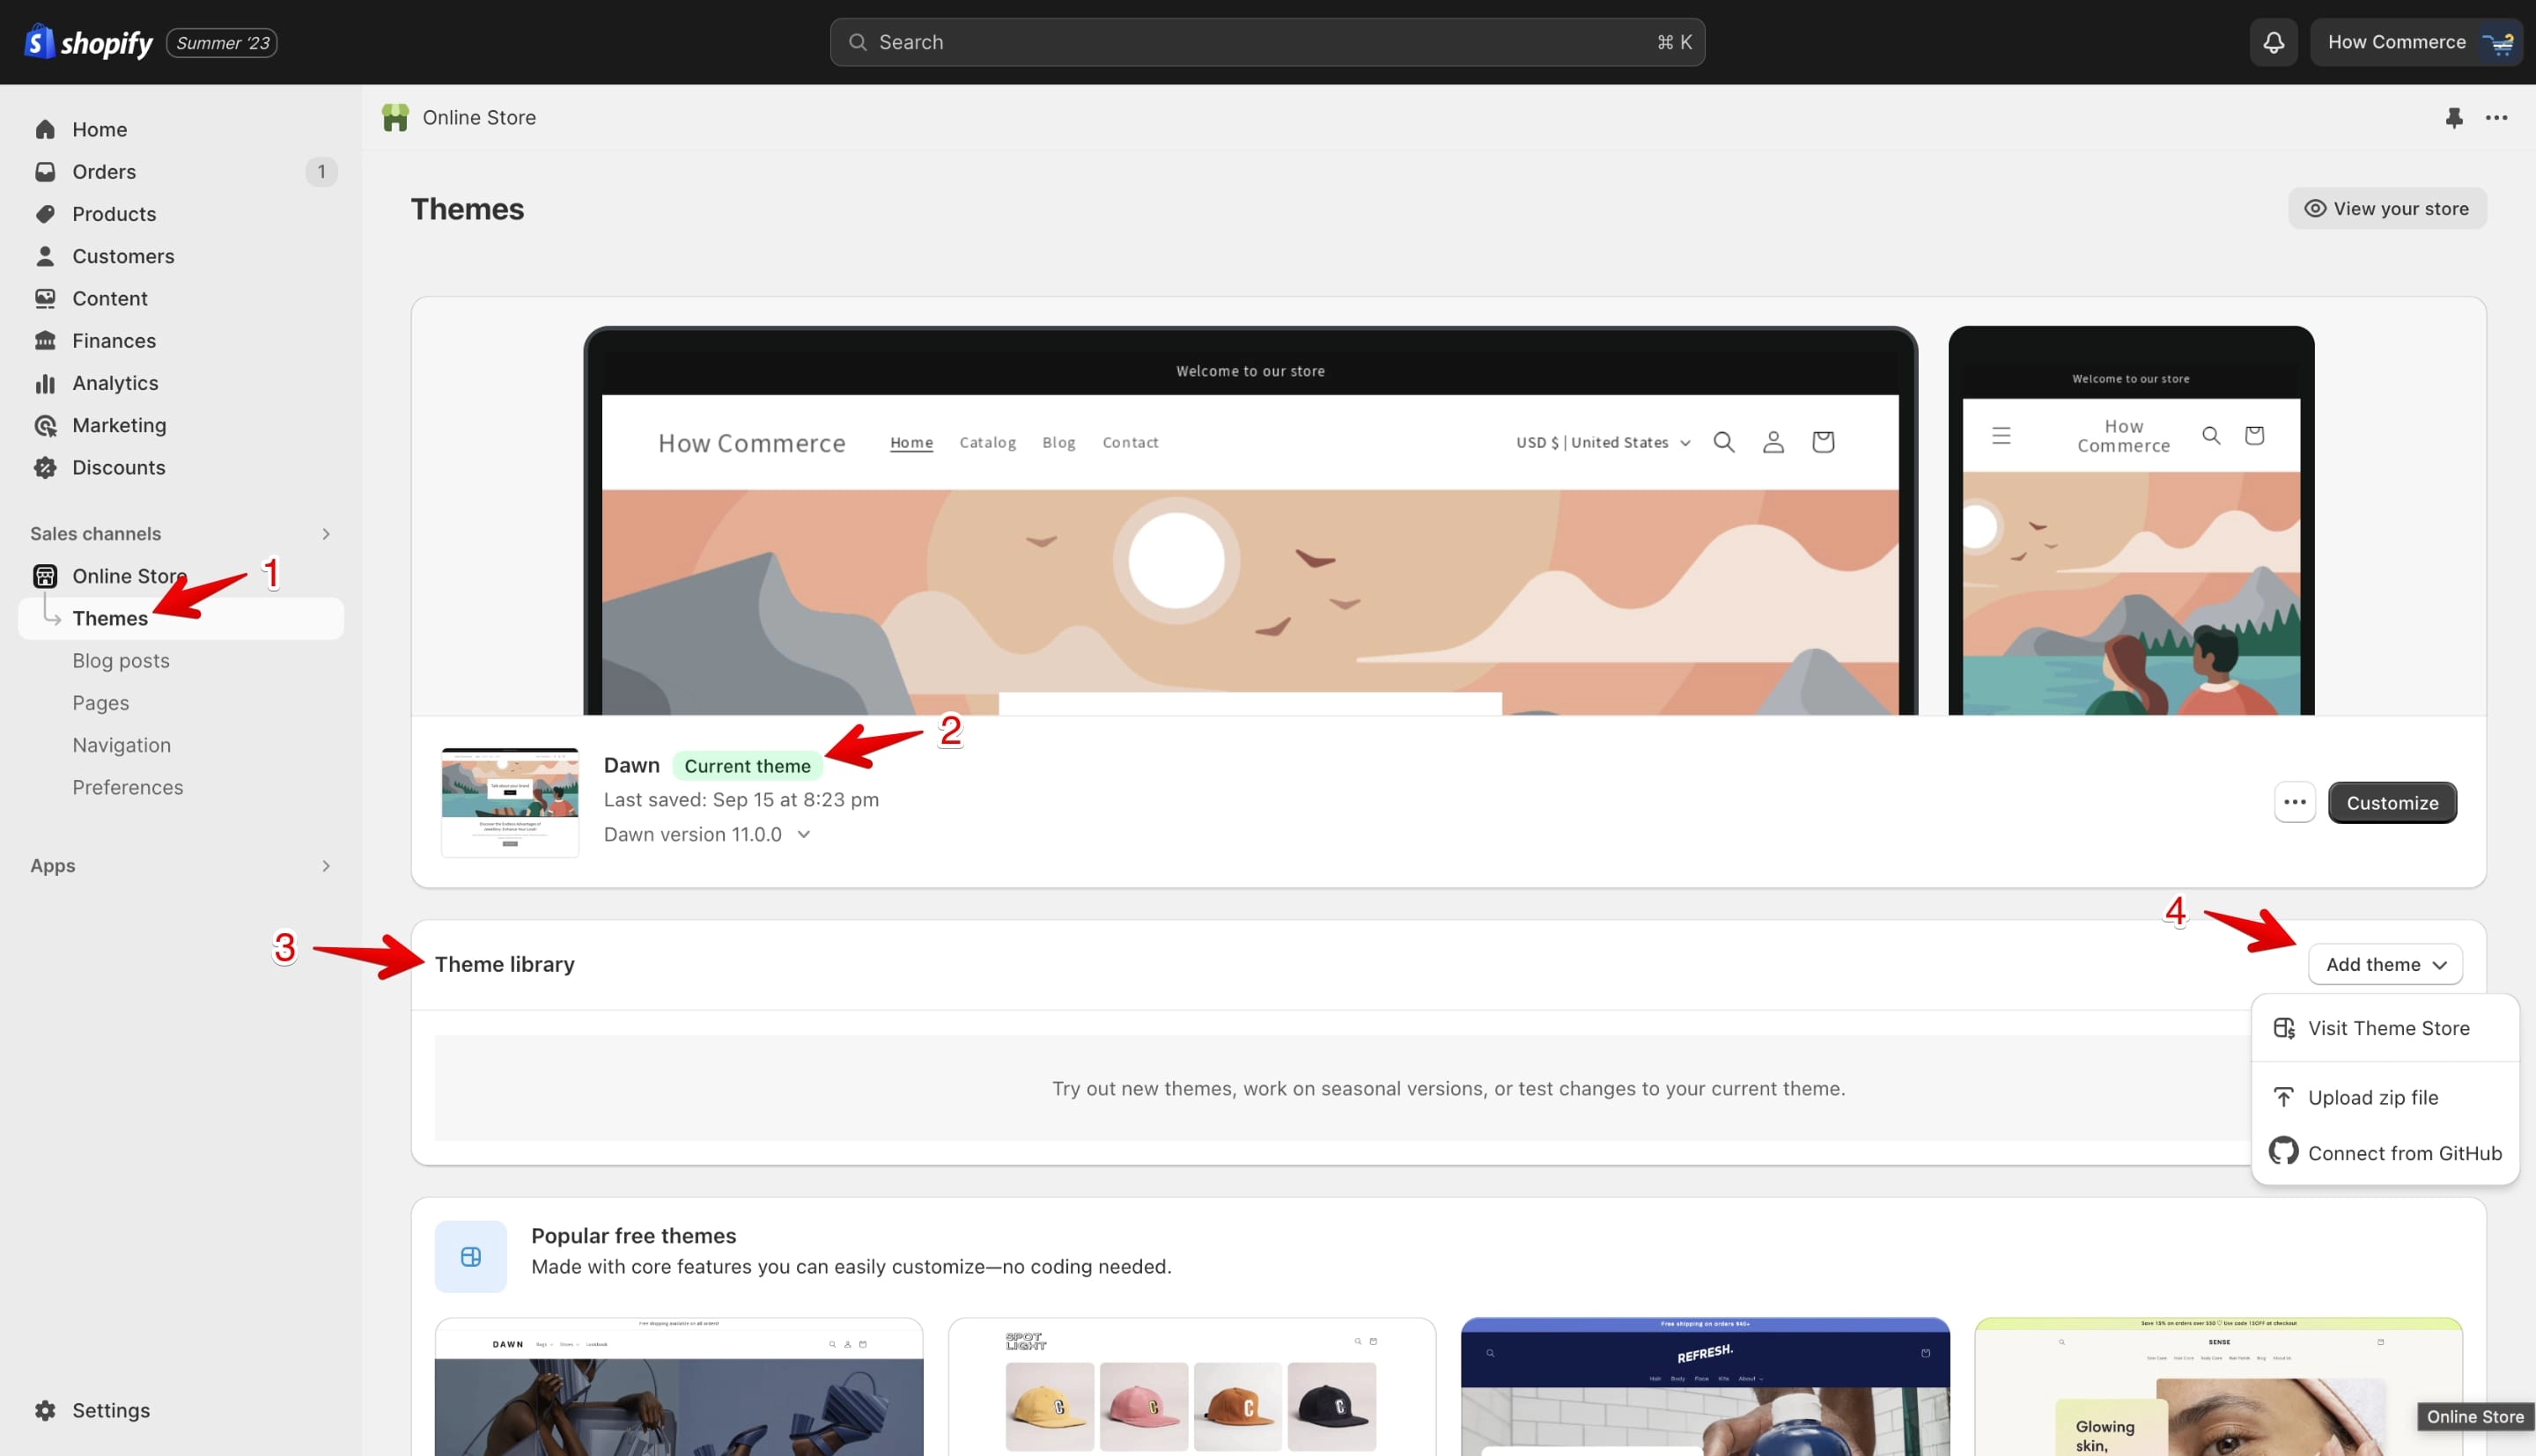Viewport: 2536px width, 1456px height.
Task: Open the Dawn theme actions ellipsis button
Action: (x=2294, y=802)
